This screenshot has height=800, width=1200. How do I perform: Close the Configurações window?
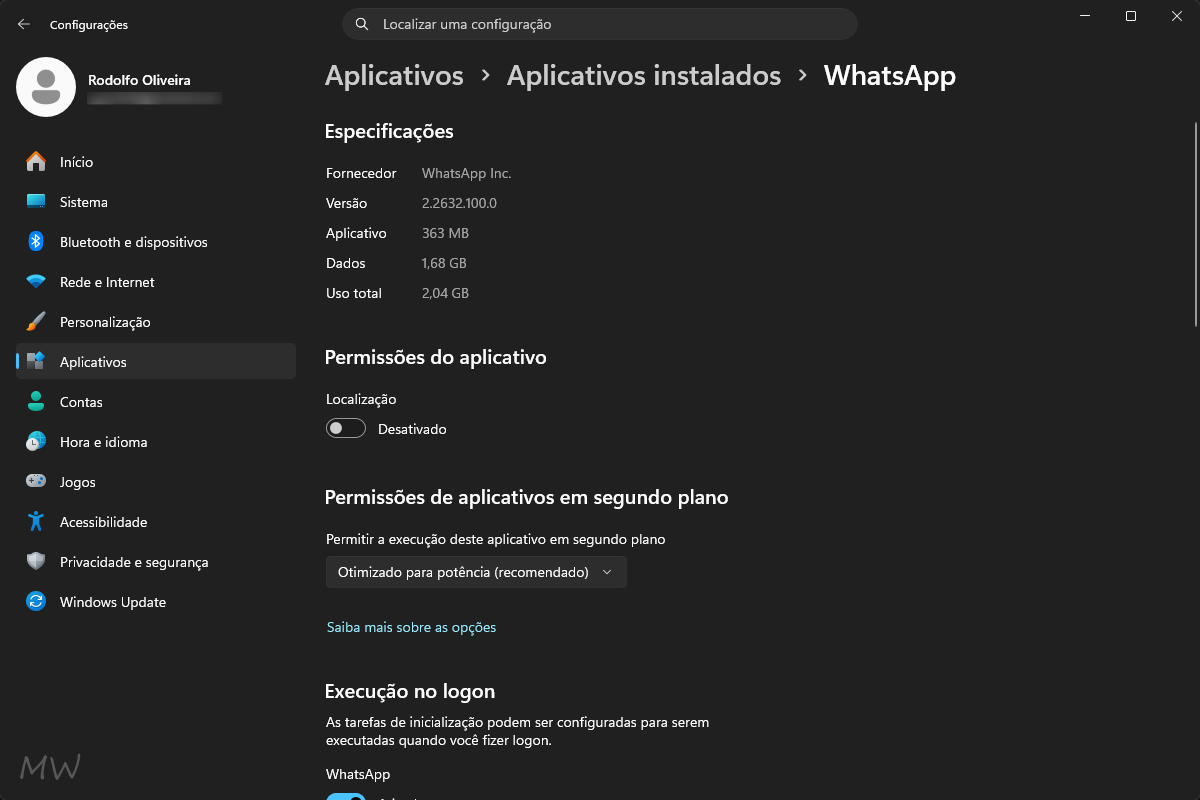coord(1177,16)
